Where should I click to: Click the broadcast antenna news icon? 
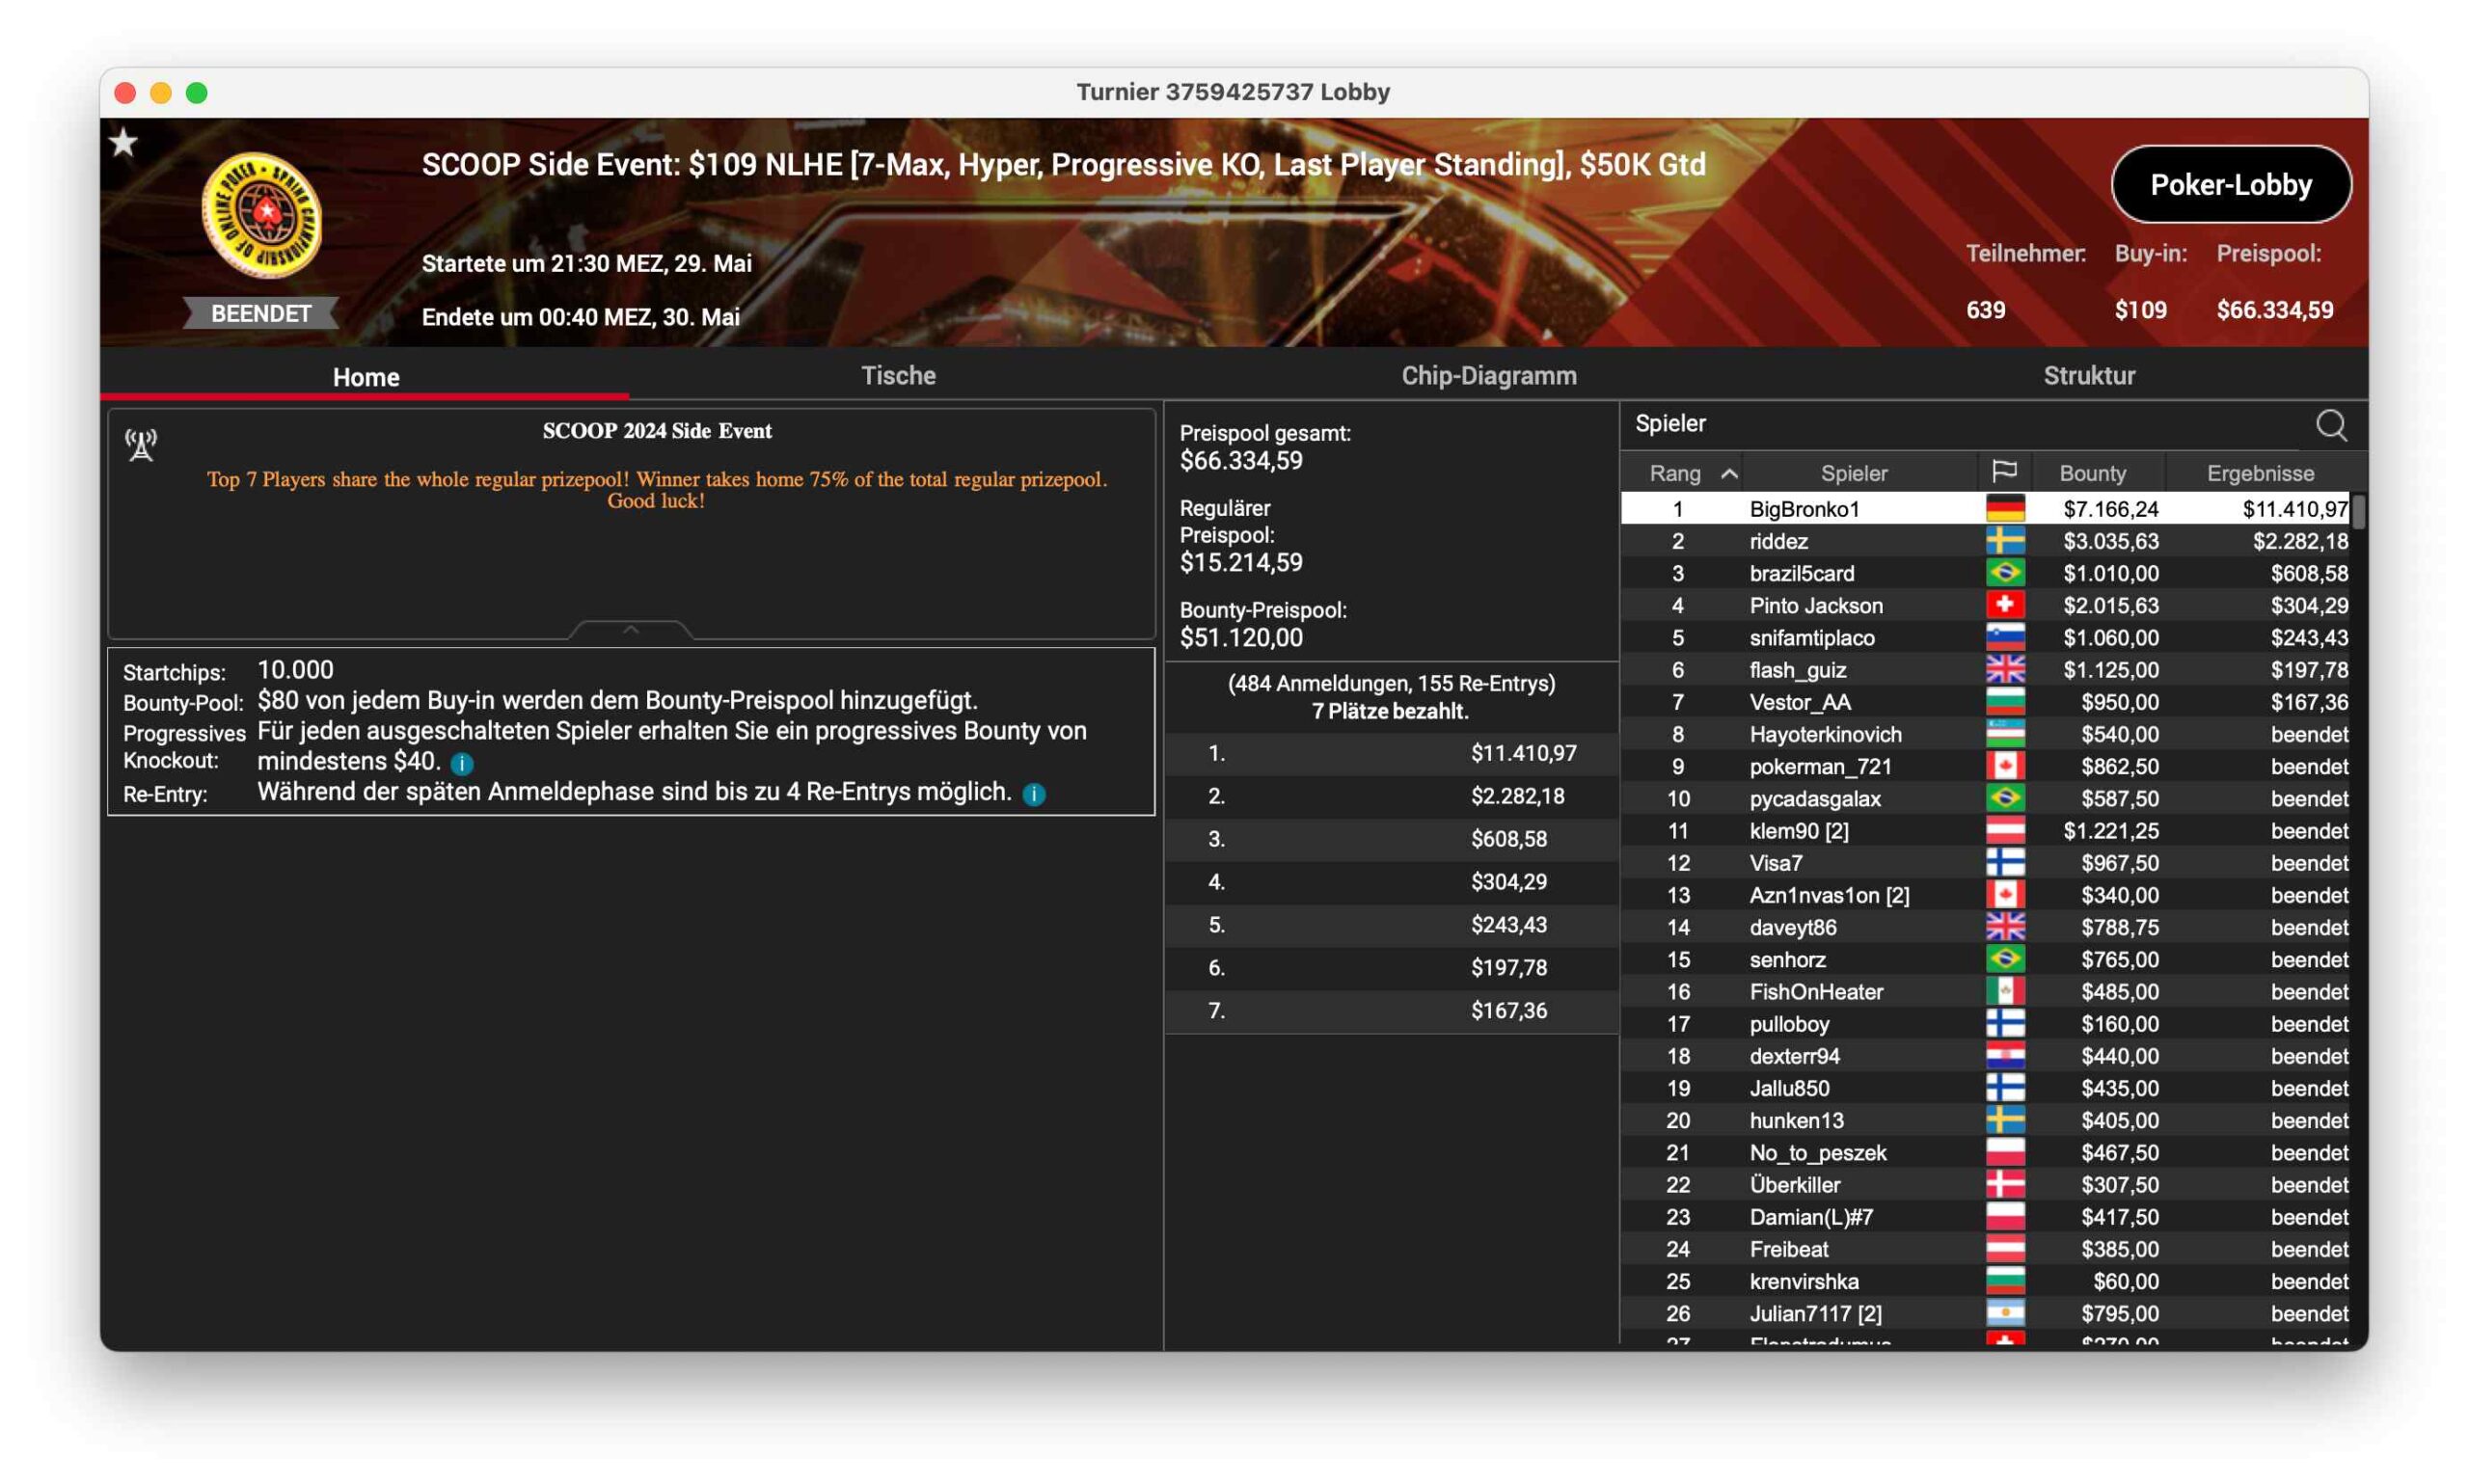coord(141,445)
